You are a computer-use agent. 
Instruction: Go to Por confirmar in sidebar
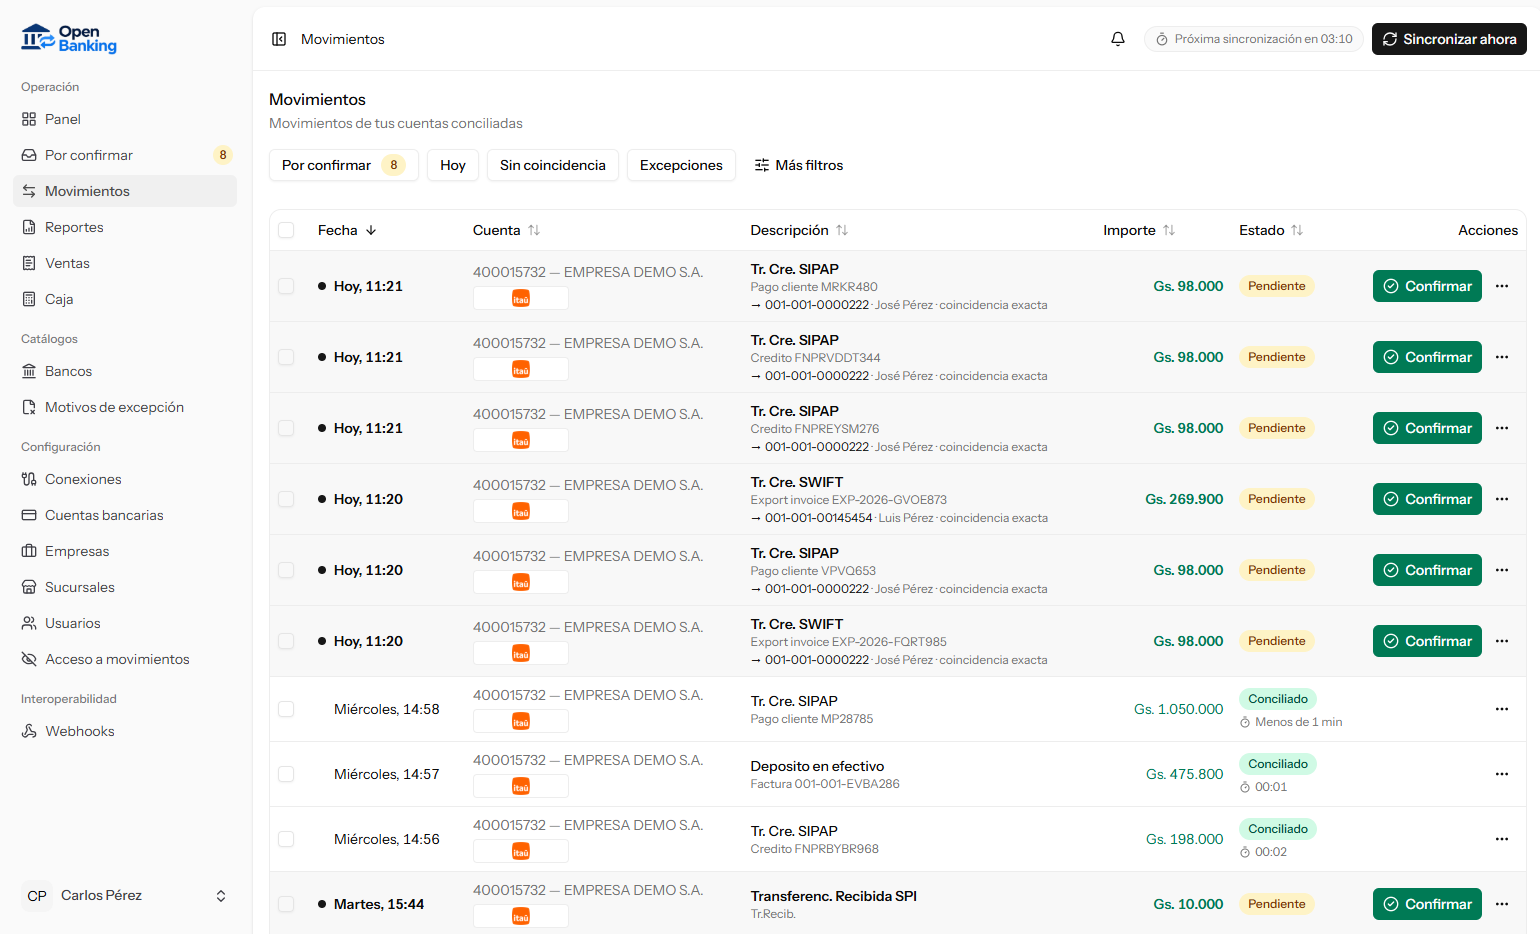point(125,155)
